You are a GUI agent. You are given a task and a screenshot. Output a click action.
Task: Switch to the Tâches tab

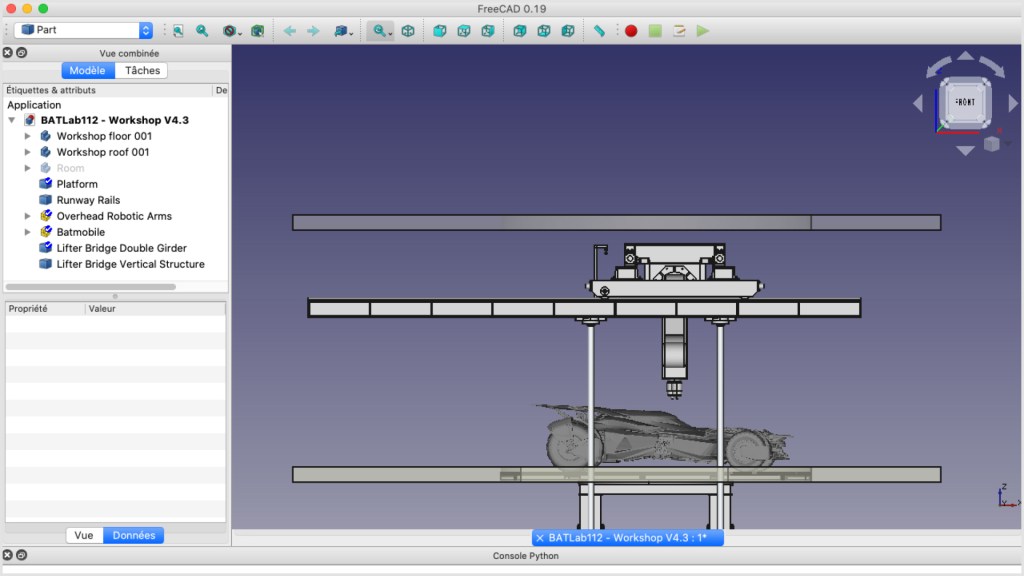142,71
